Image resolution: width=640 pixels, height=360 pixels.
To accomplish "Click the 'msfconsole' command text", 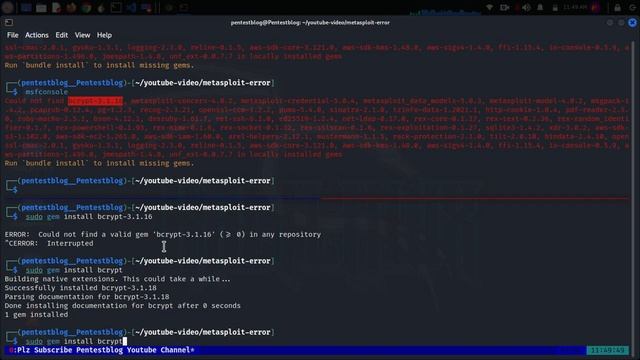I will tap(47, 92).
